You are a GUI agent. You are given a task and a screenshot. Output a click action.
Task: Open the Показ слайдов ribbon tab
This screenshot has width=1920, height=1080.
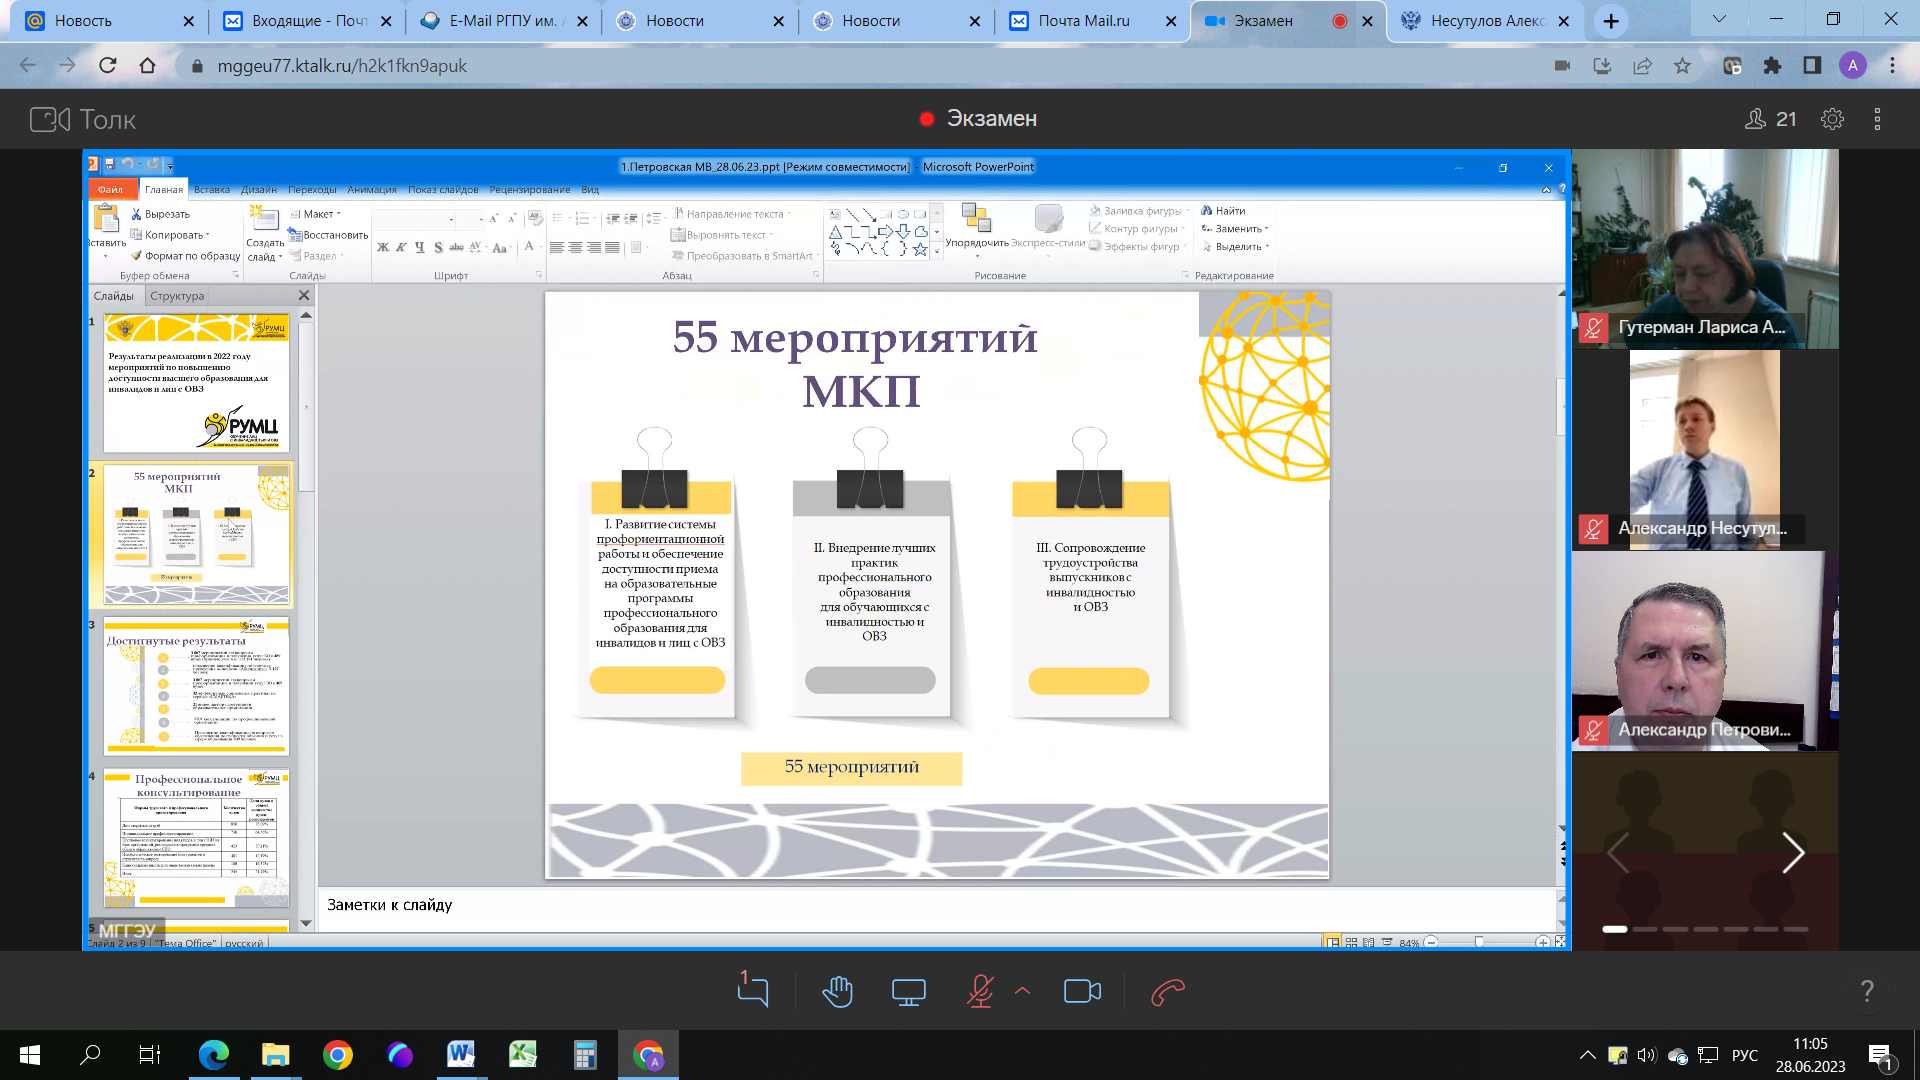tap(443, 189)
